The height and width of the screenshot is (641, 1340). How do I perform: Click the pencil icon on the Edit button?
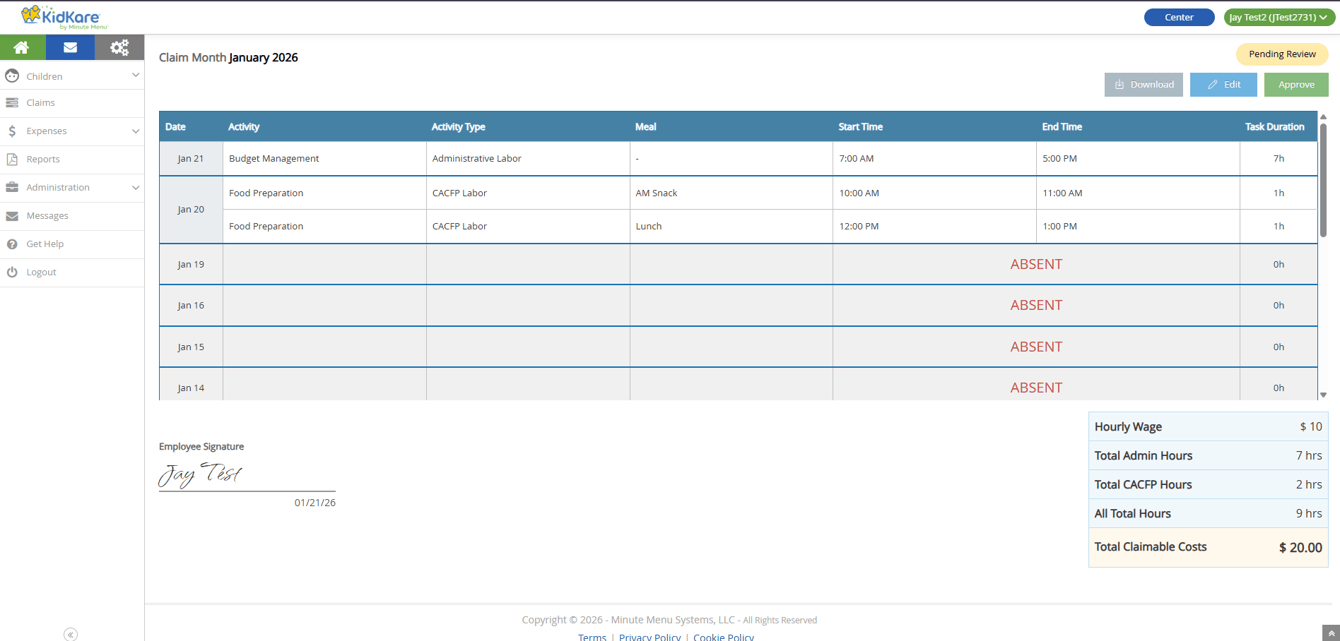(x=1212, y=85)
